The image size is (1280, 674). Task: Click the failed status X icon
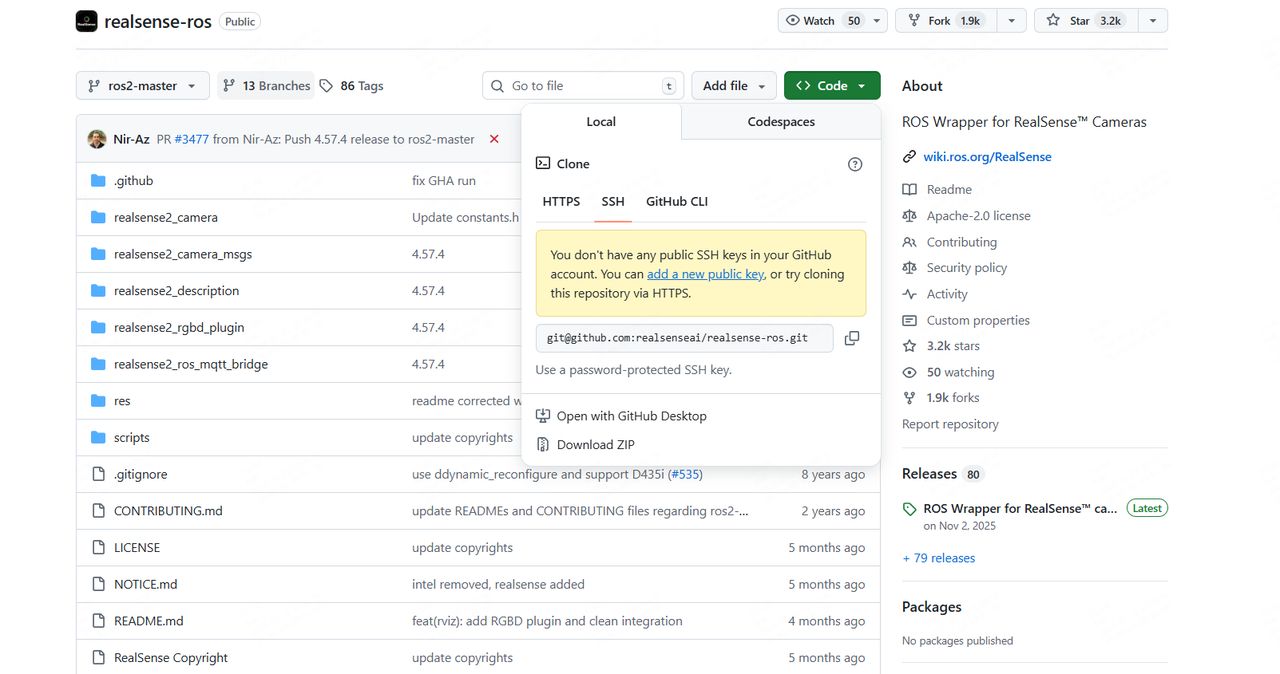[494, 139]
